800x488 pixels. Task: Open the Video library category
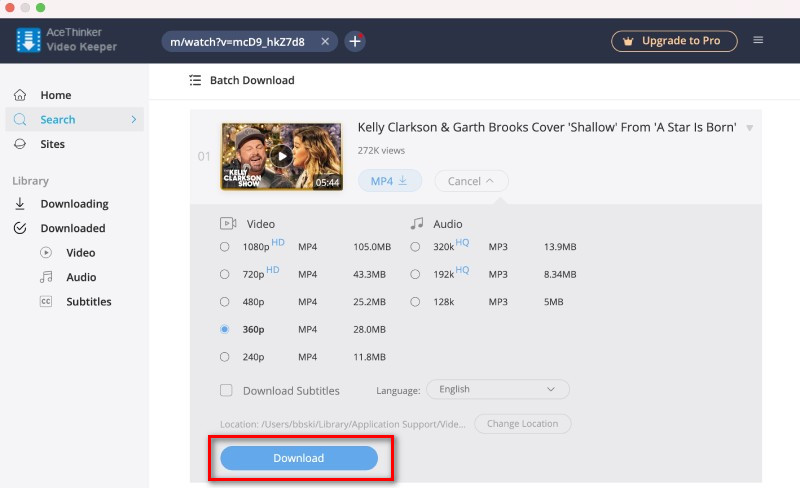(81, 253)
